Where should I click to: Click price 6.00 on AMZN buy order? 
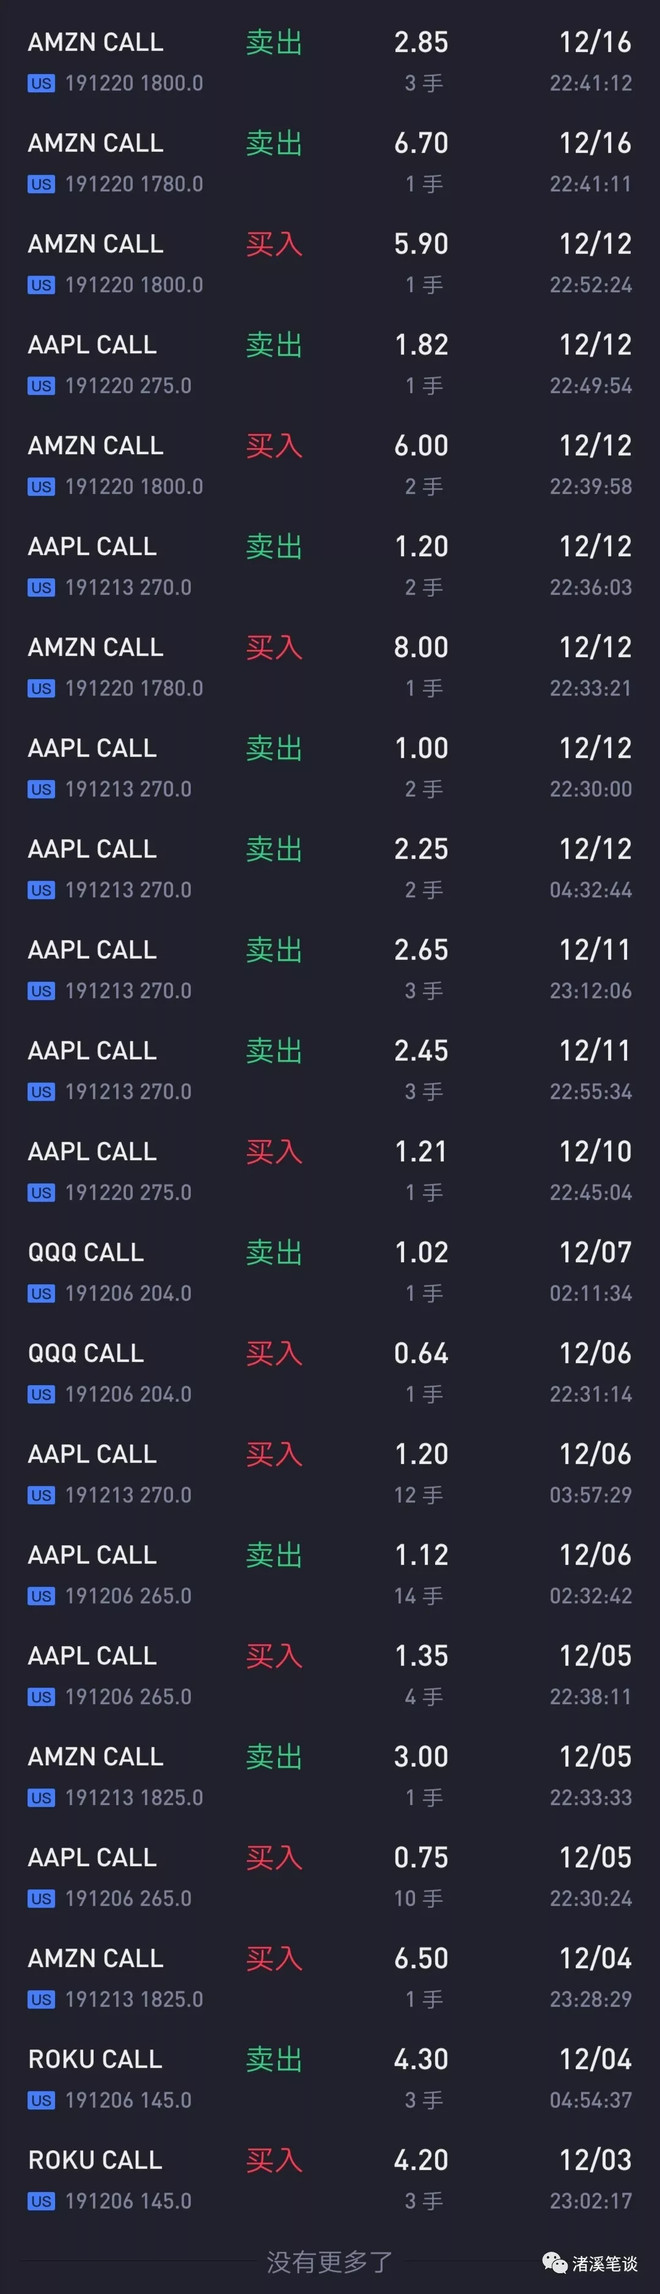[421, 446]
